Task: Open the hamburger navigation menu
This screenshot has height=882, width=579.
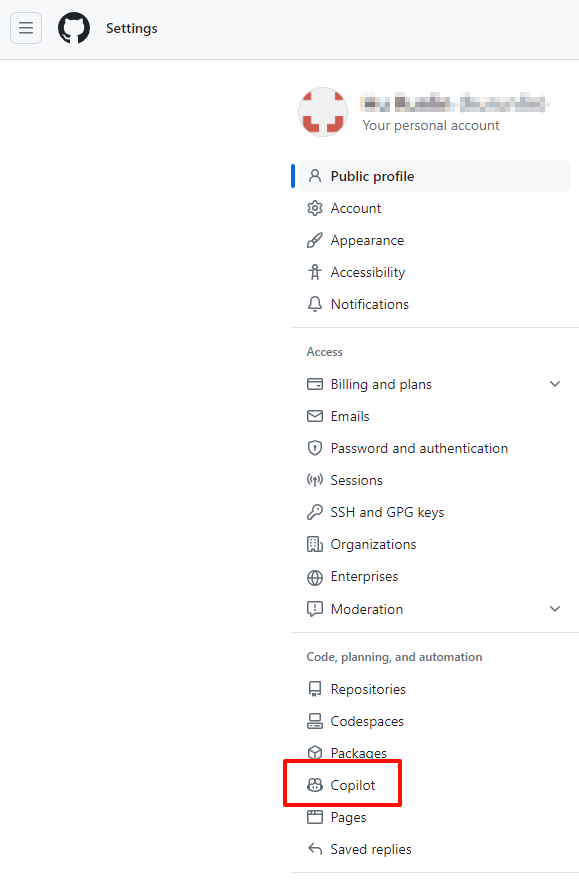Action: click(26, 28)
